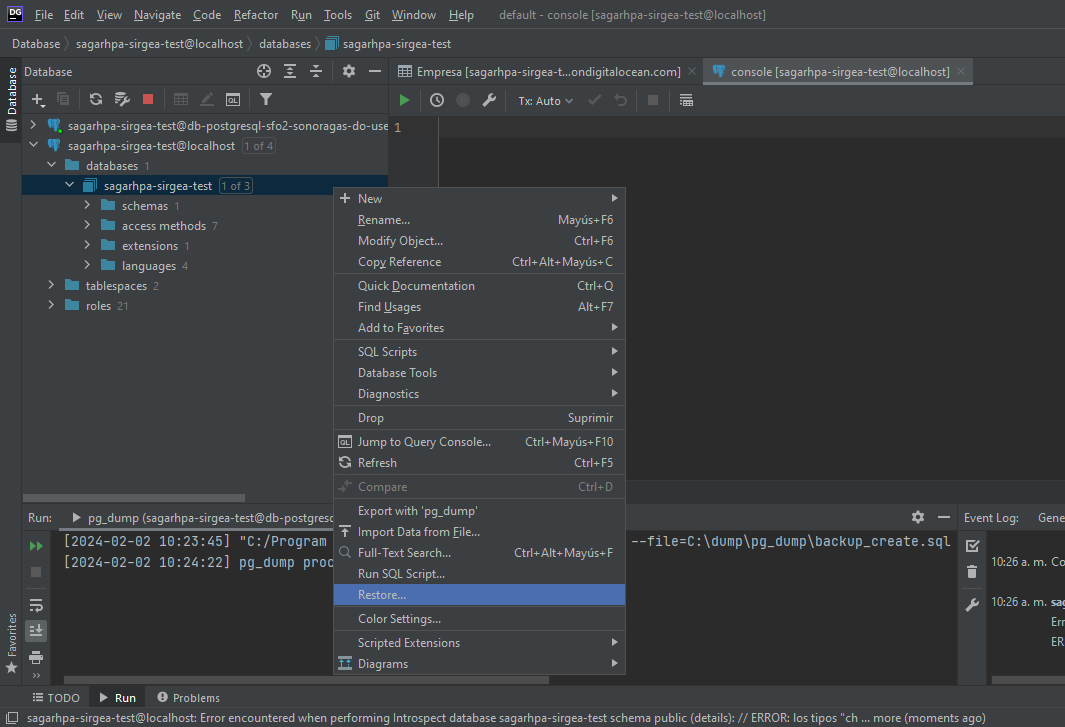Clear the Event Log with trash icon
1065x727 pixels.
tap(973, 572)
